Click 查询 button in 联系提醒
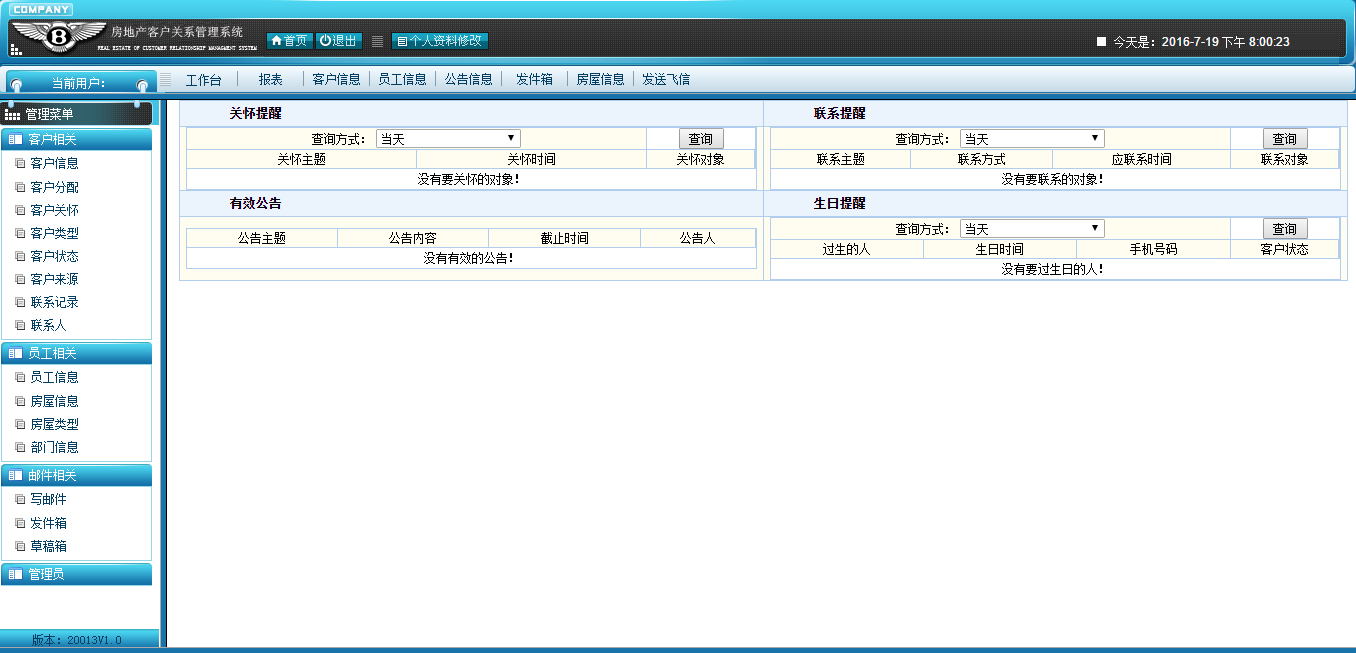The width and height of the screenshot is (1356, 653). [1285, 139]
